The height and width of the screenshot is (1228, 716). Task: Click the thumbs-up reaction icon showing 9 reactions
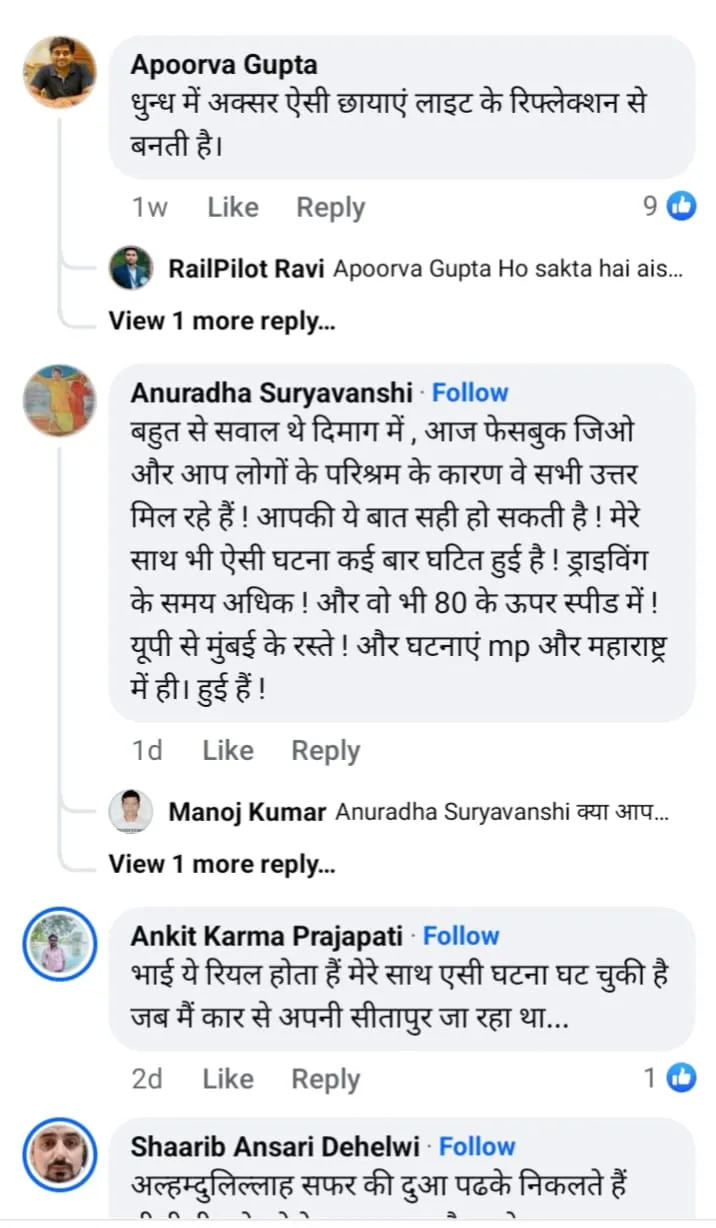(x=681, y=206)
